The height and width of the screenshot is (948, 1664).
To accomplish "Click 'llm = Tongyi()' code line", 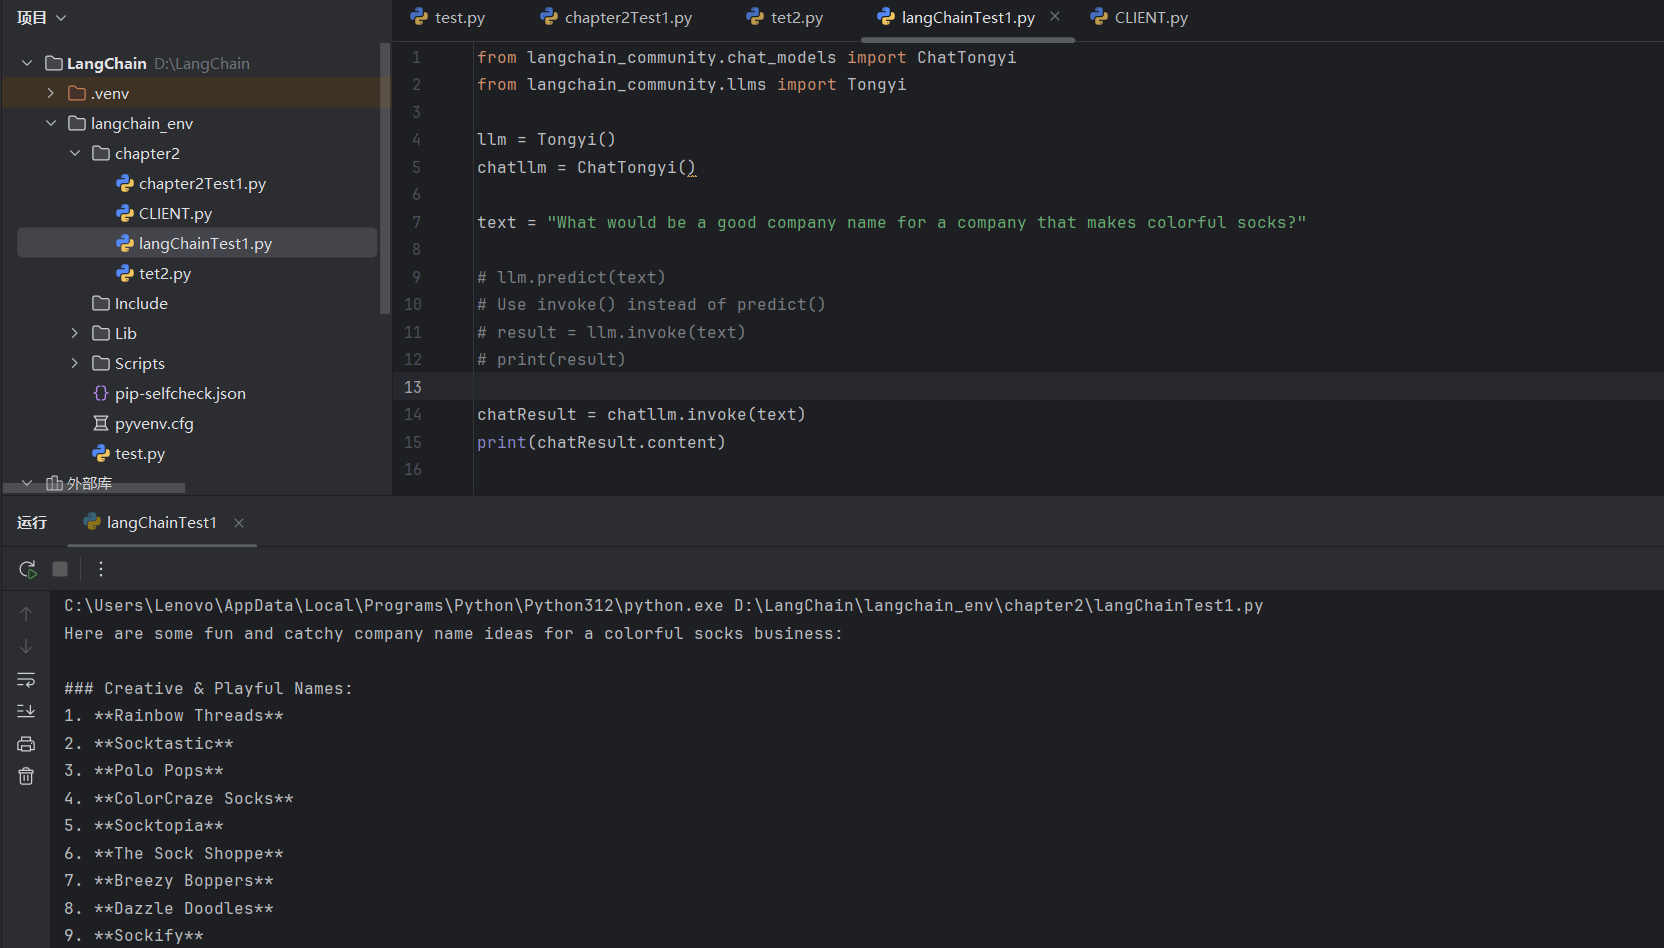I will pos(546,139).
